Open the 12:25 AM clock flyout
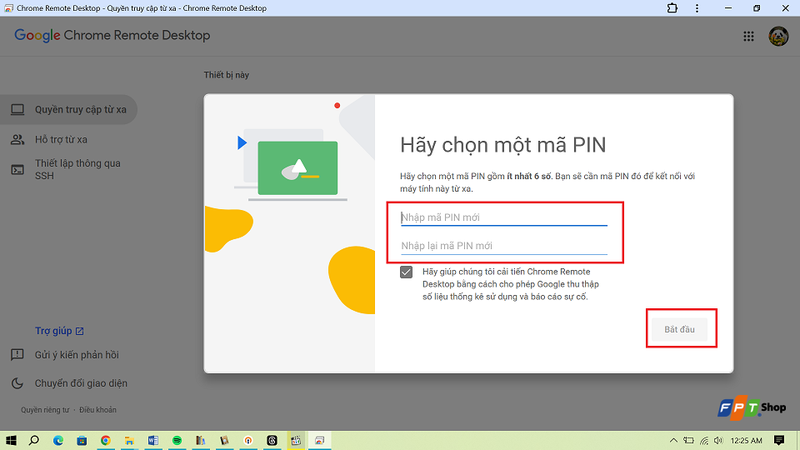The height and width of the screenshot is (450, 800). (x=746, y=440)
